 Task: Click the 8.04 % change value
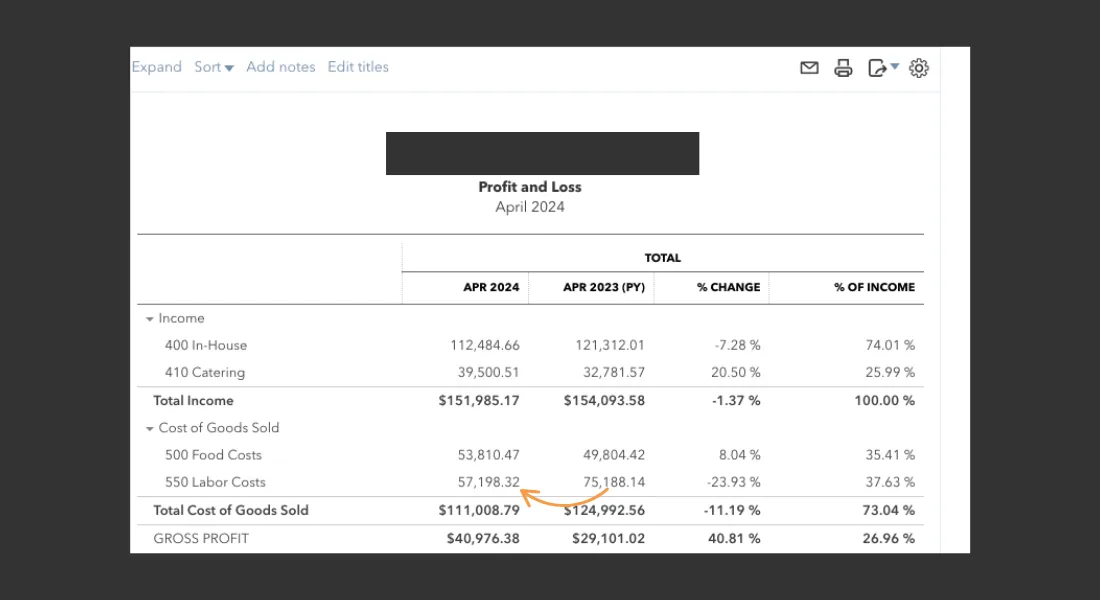click(x=739, y=455)
